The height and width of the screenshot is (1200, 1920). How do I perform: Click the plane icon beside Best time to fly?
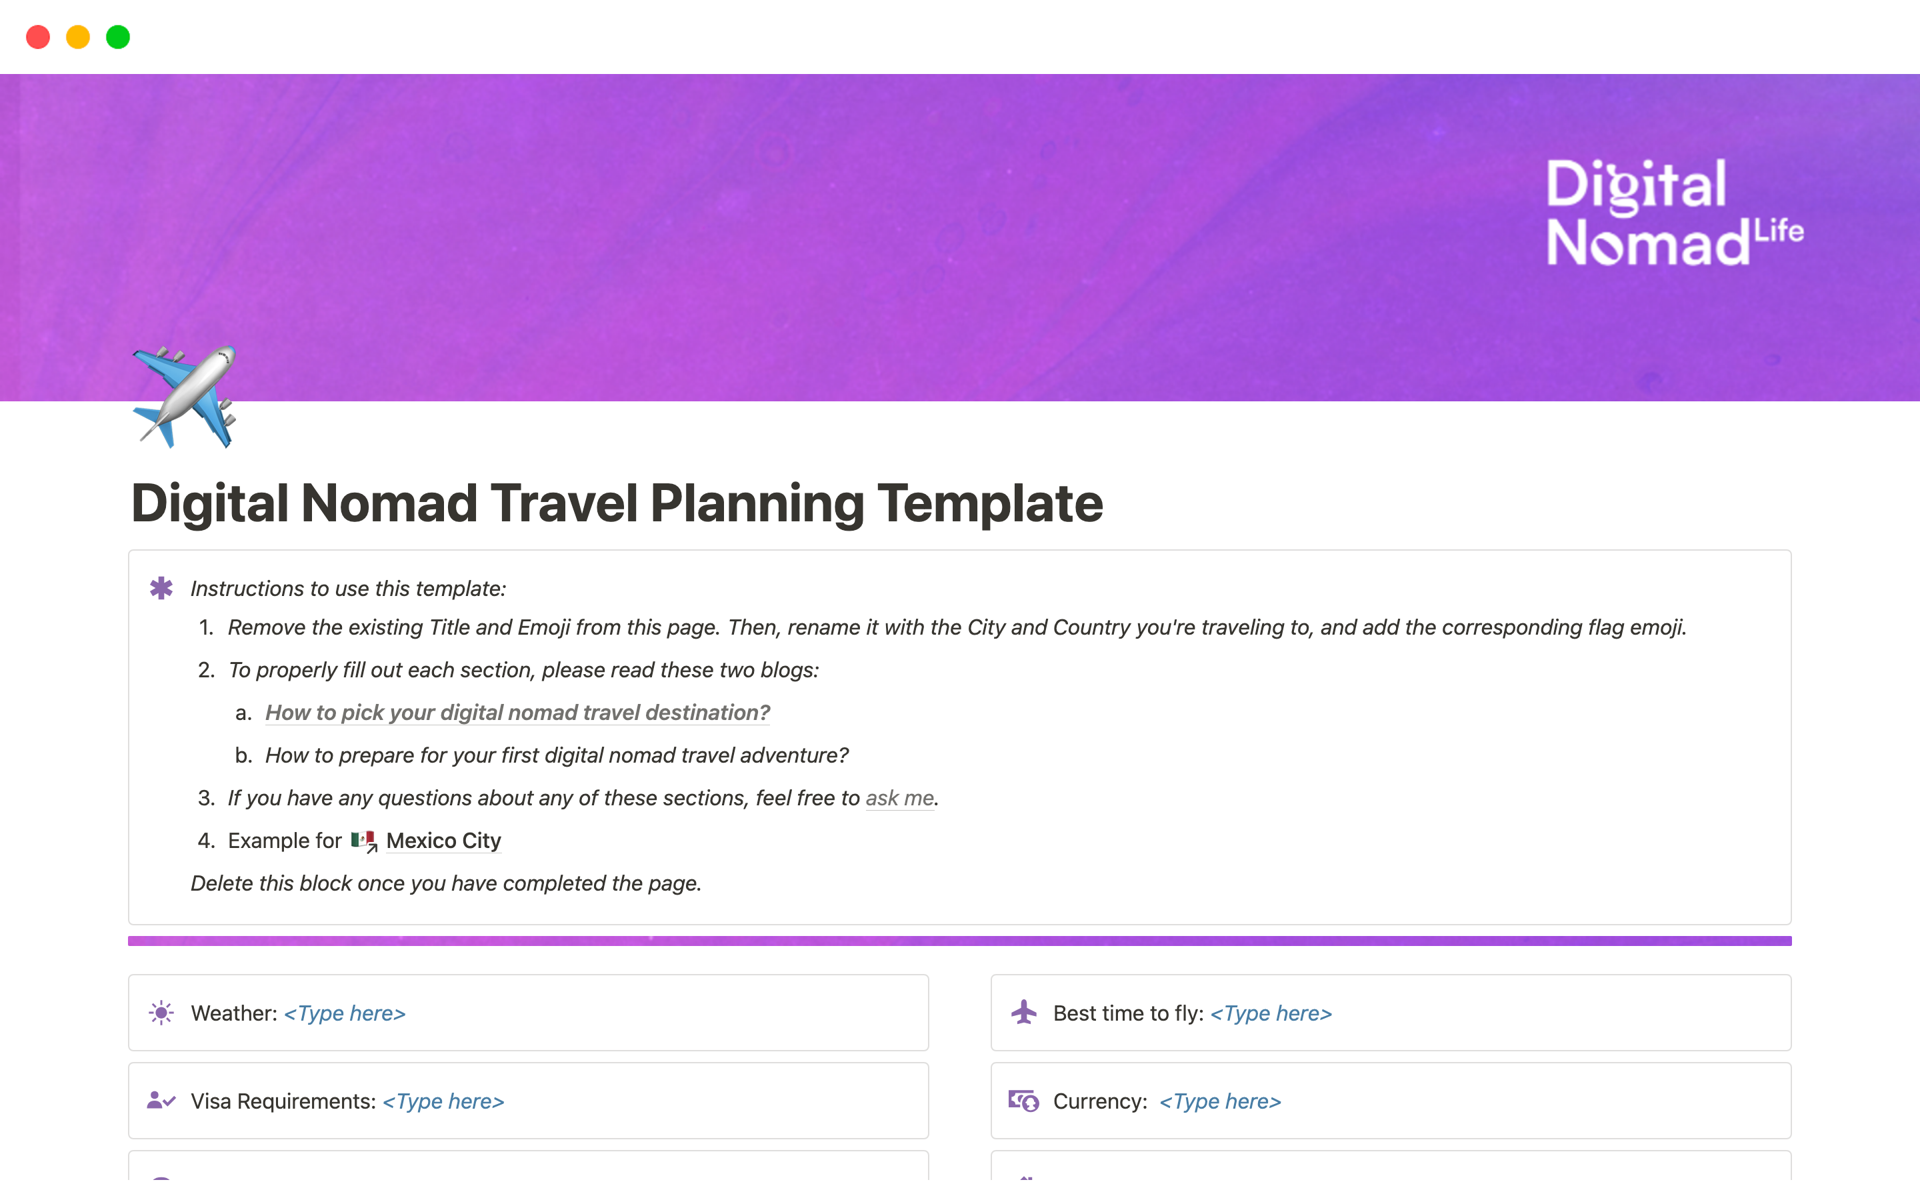pos(1023,1012)
